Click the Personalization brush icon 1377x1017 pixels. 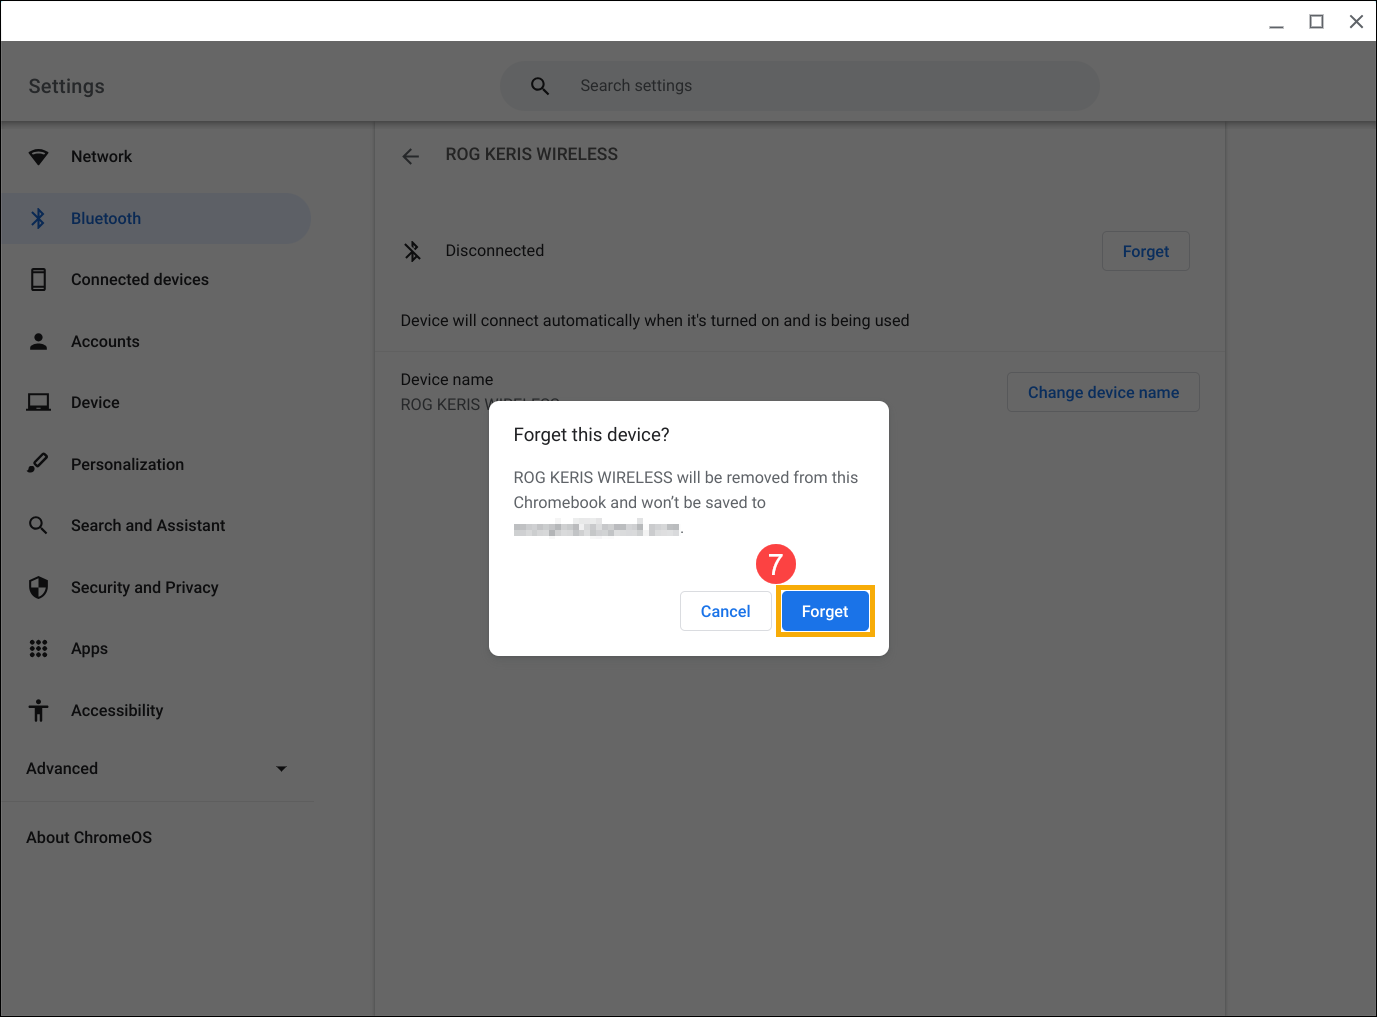(38, 464)
